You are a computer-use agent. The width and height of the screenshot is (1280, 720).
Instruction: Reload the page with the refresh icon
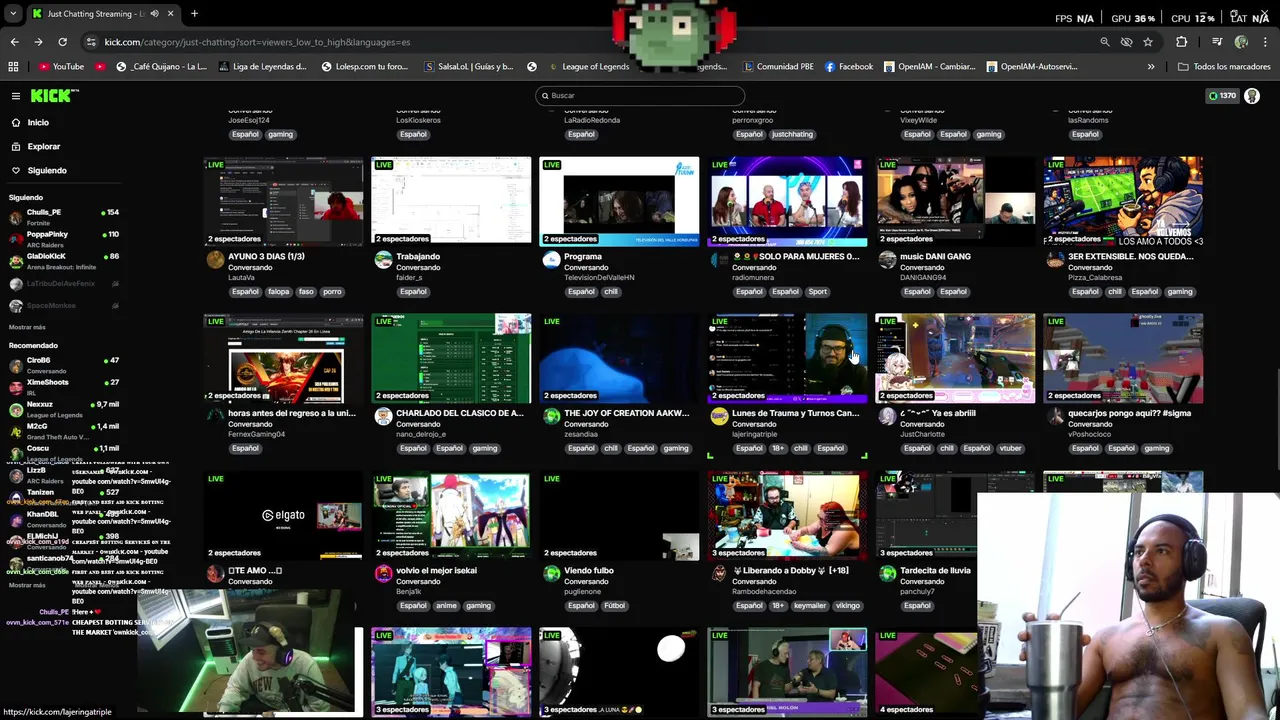coord(62,42)
